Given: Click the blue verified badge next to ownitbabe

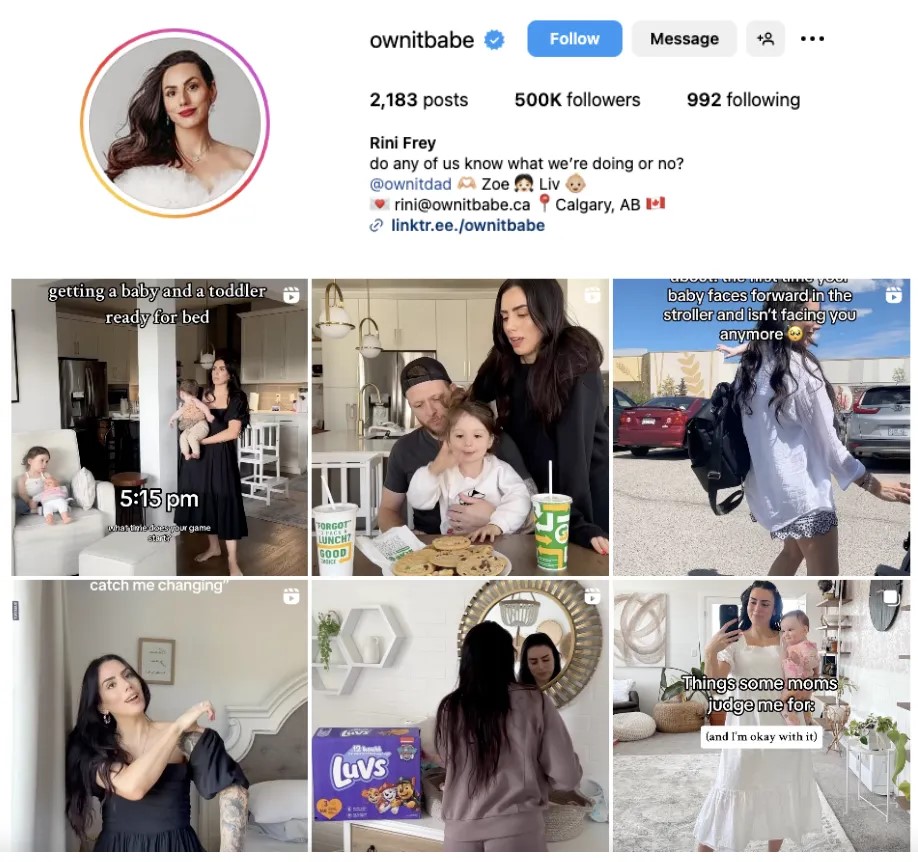Looking at the screenshot, I should point(495,40).
